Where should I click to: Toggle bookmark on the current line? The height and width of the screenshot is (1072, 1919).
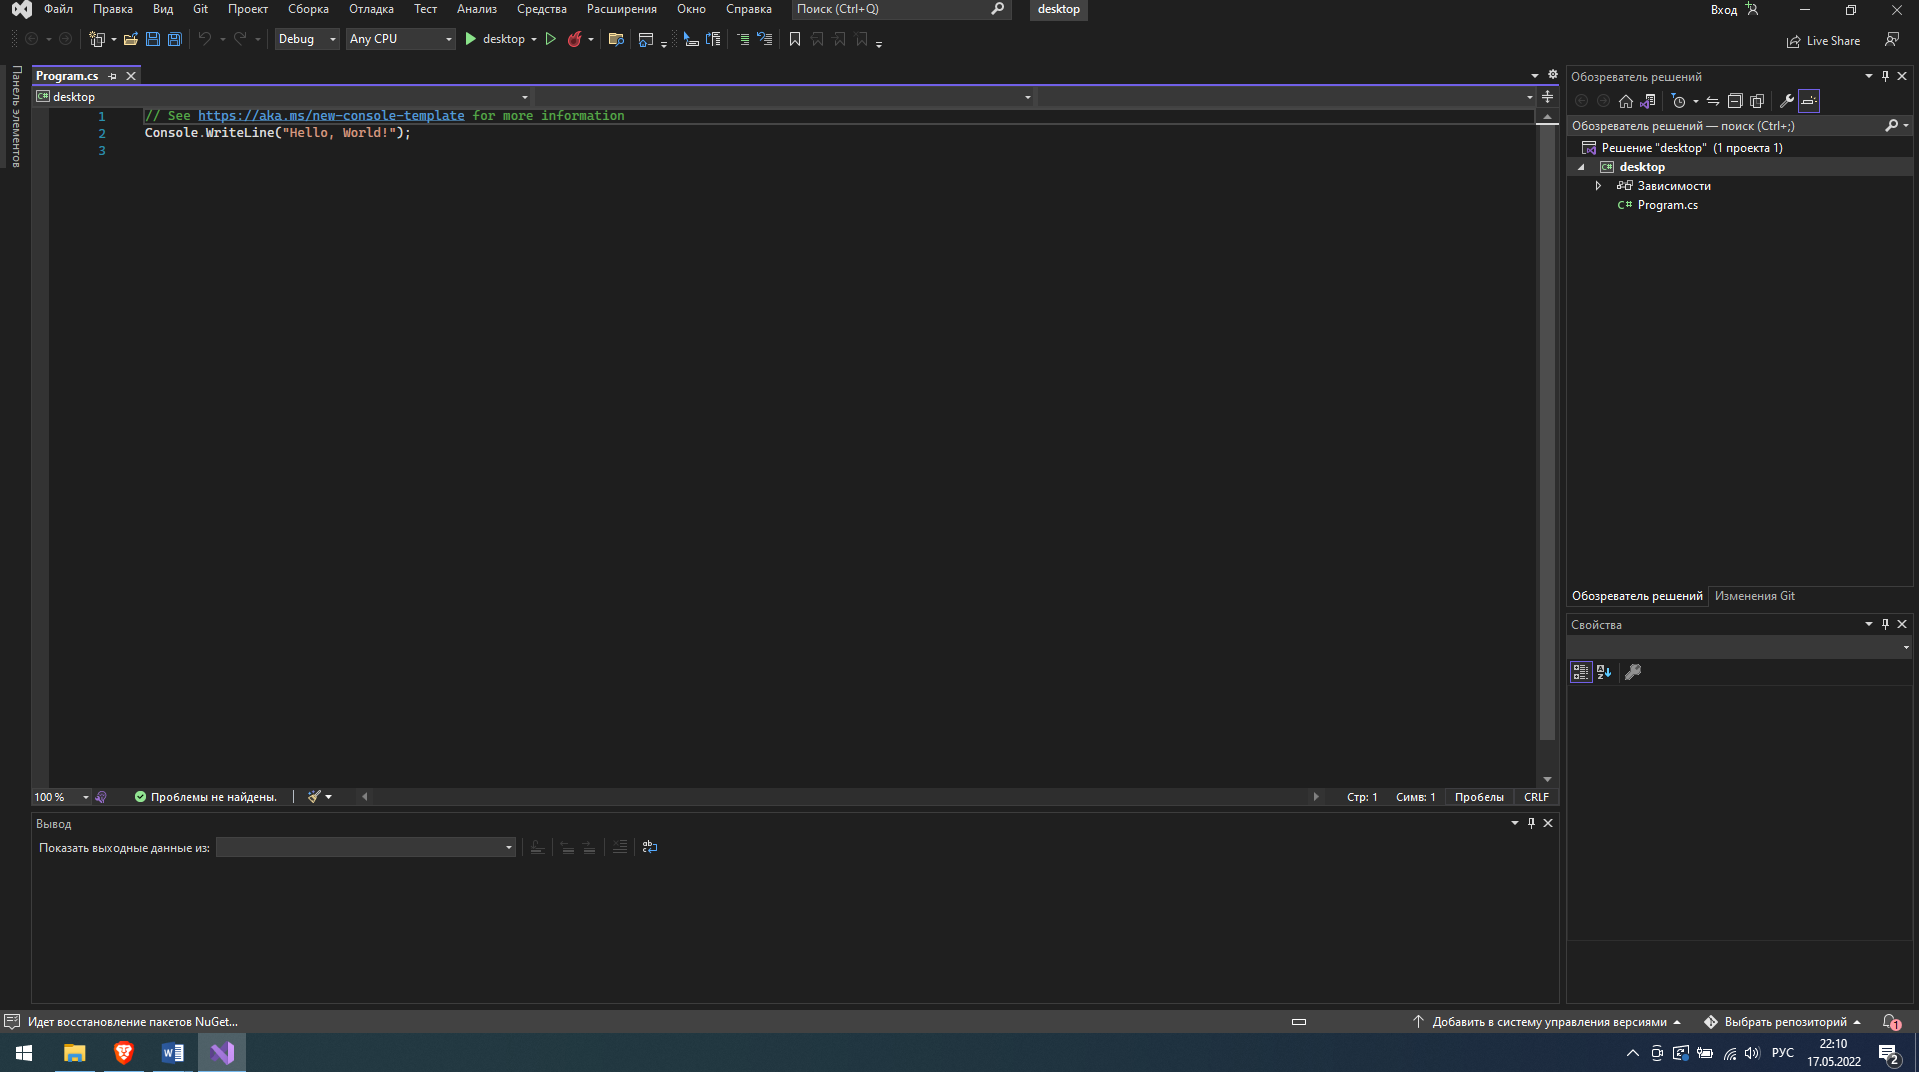795,39
